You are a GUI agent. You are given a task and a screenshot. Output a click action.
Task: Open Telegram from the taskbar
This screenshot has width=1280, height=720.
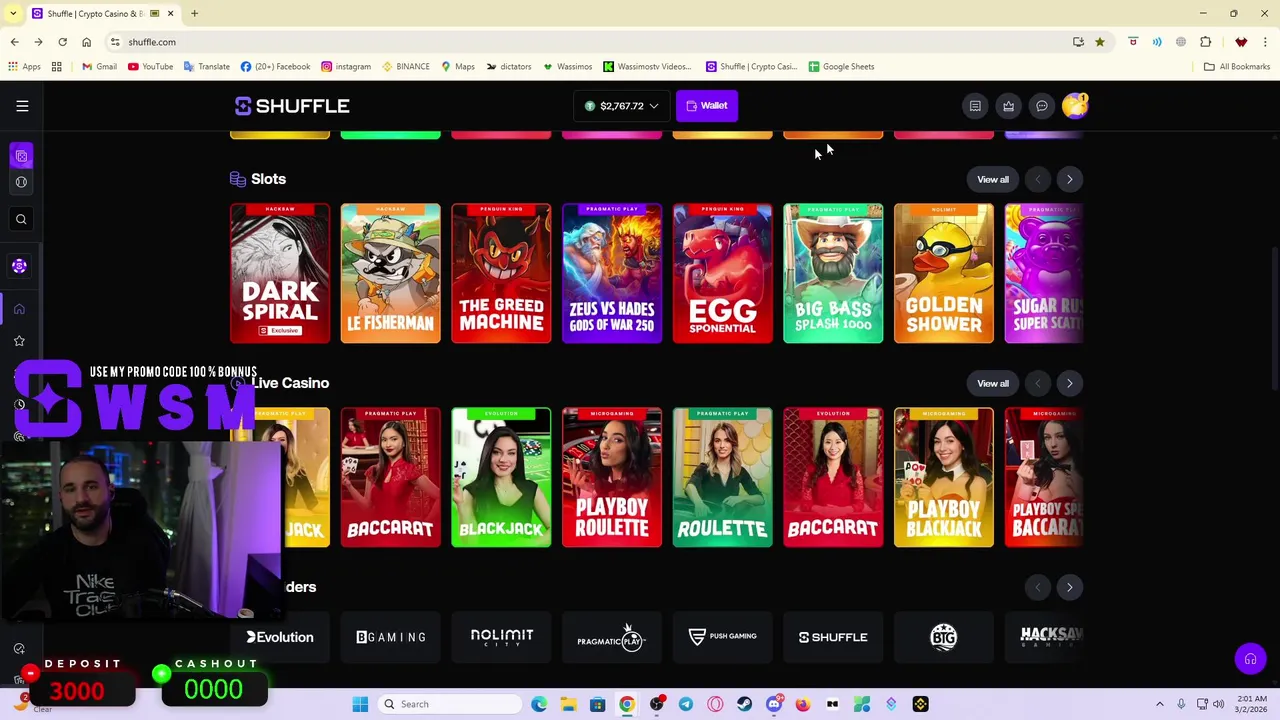coord(686,704)
